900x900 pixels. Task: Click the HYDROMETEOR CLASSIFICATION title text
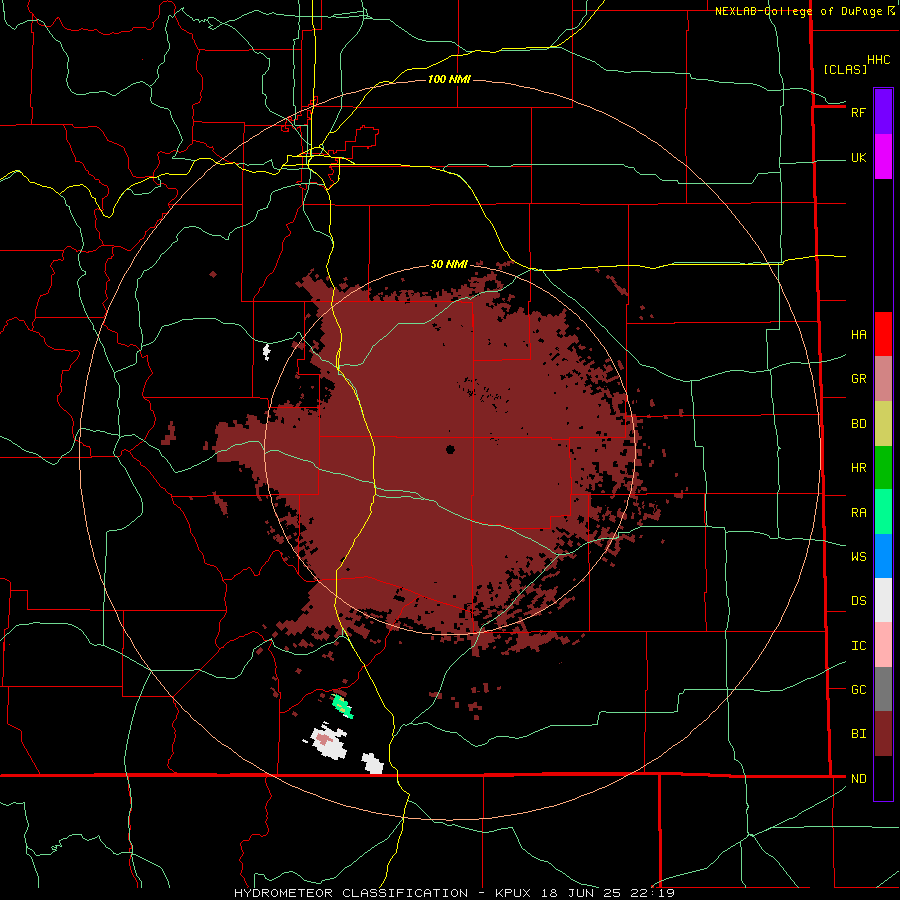(351, 893)
